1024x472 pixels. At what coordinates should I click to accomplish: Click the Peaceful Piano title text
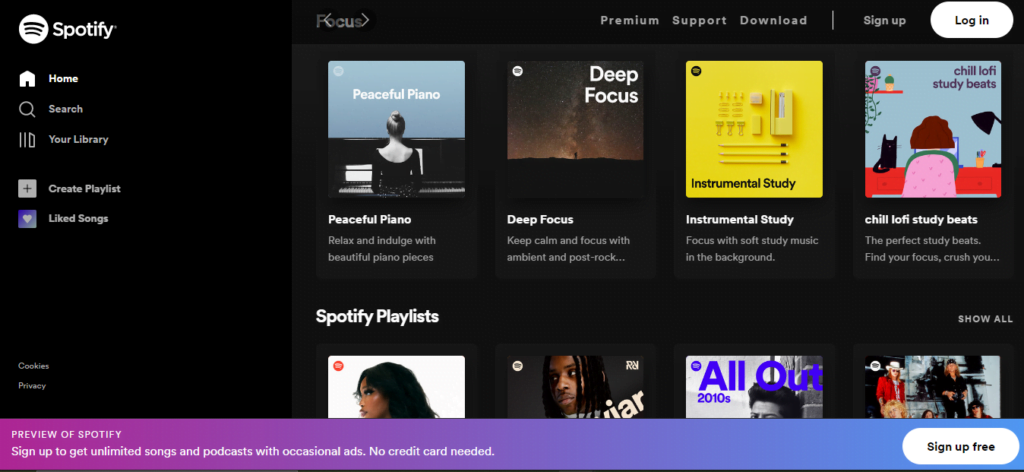coord(370,219)
